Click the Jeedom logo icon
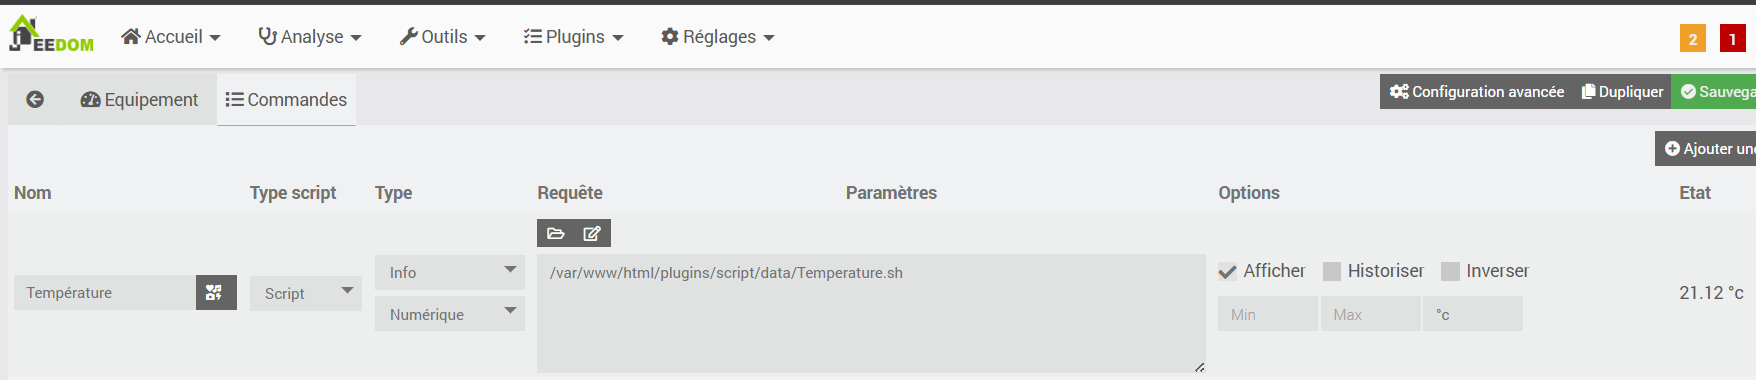 [50, 35]
